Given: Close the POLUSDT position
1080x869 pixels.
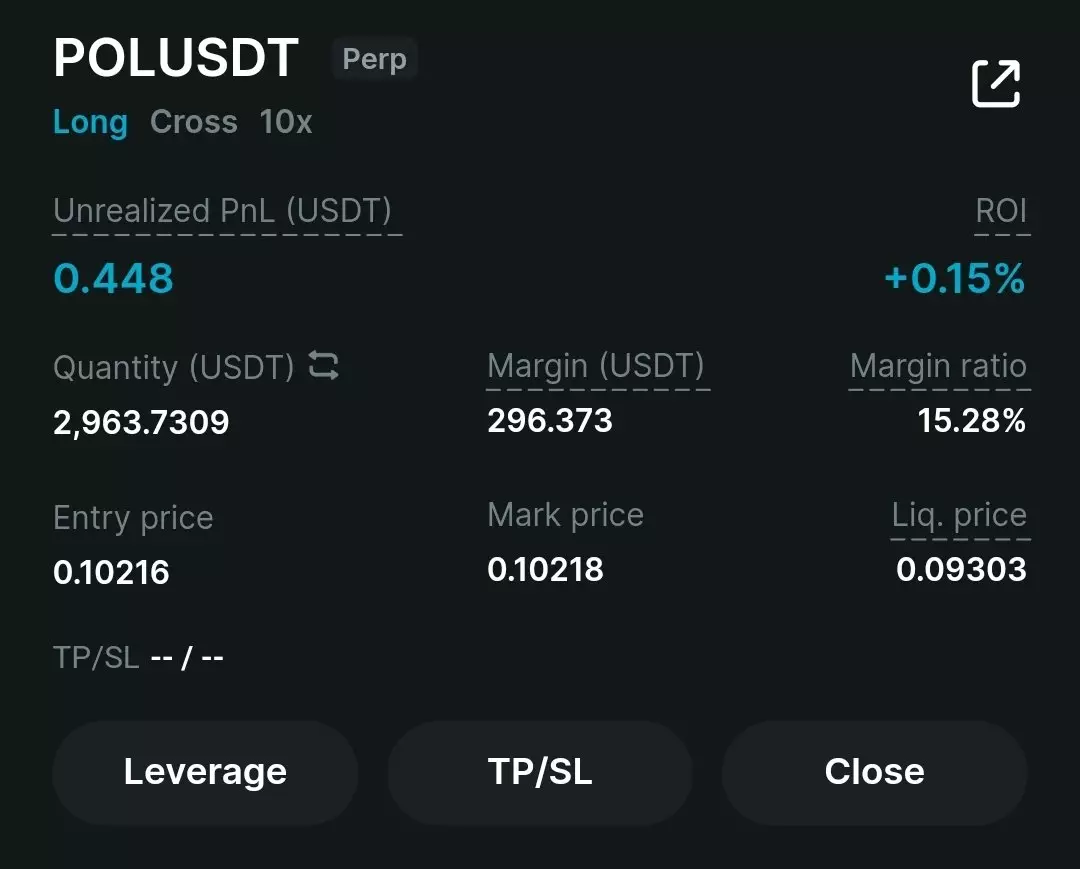Looking at the screenshot, I should click(x=875, y=772).
